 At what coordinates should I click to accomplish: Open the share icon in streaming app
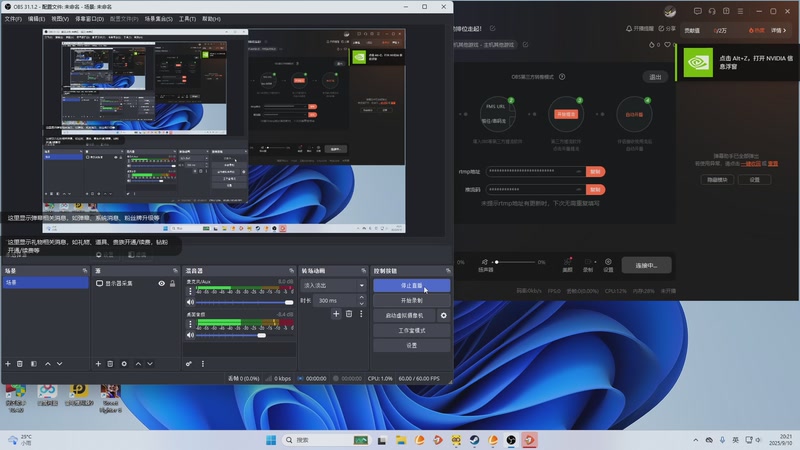pyautogui.click(x=666, y=29)
